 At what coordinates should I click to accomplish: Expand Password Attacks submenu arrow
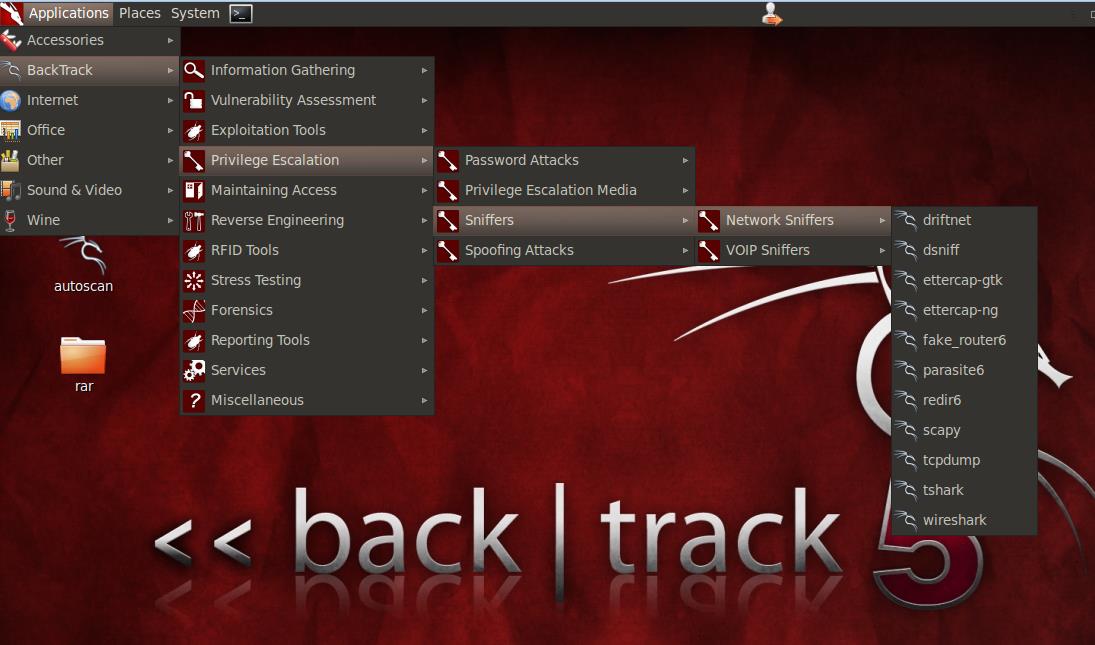(x=686, y=161)
